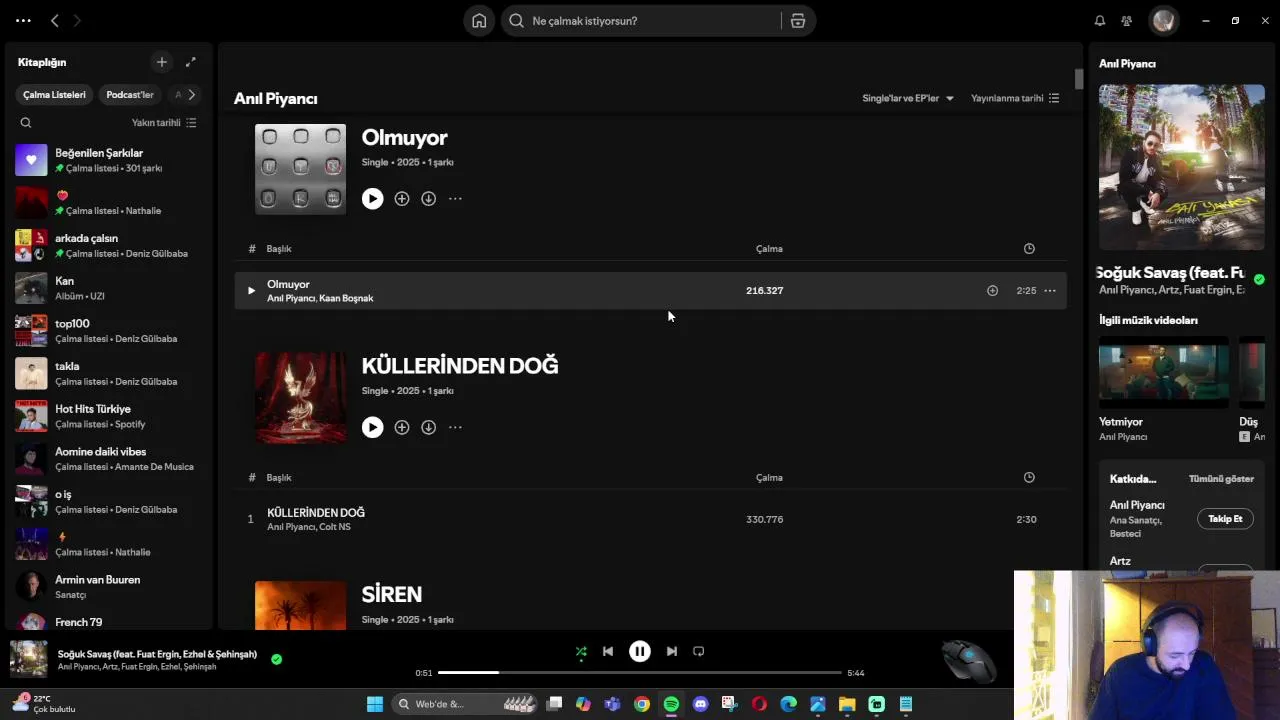Toggle repeat mode

pyautogui.click(x=699, y=652)
